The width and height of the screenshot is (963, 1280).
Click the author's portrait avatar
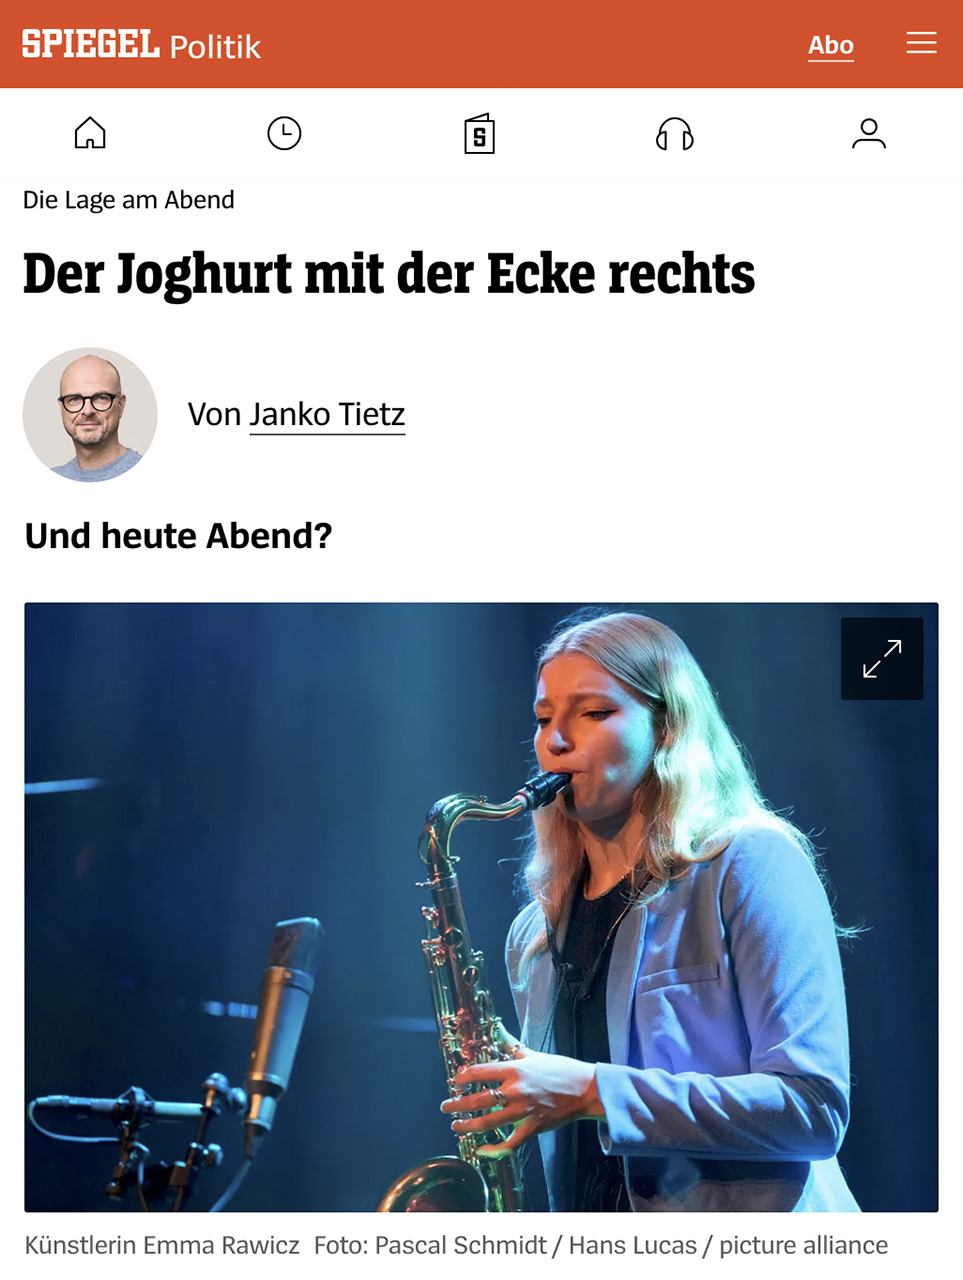coord(90,414)
